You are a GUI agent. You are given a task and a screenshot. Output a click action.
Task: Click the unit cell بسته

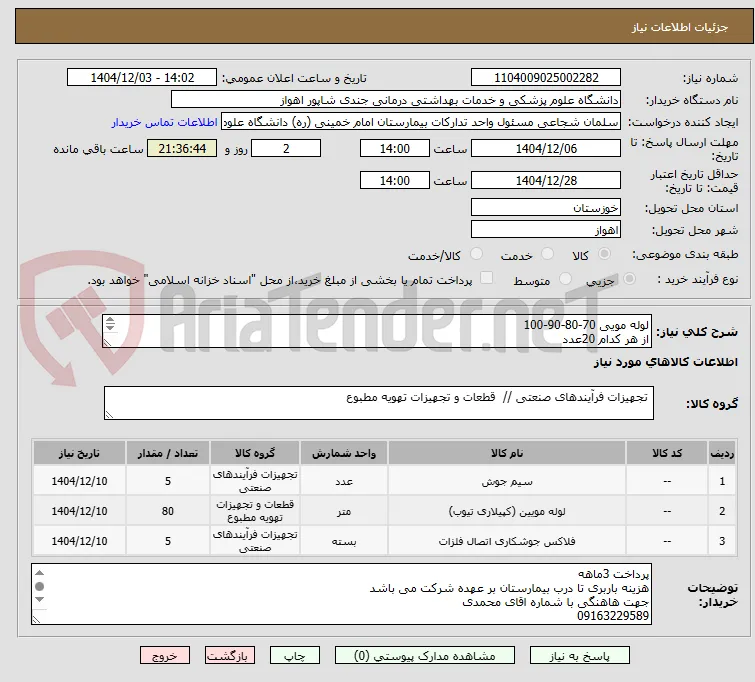[x=344, y=541]
